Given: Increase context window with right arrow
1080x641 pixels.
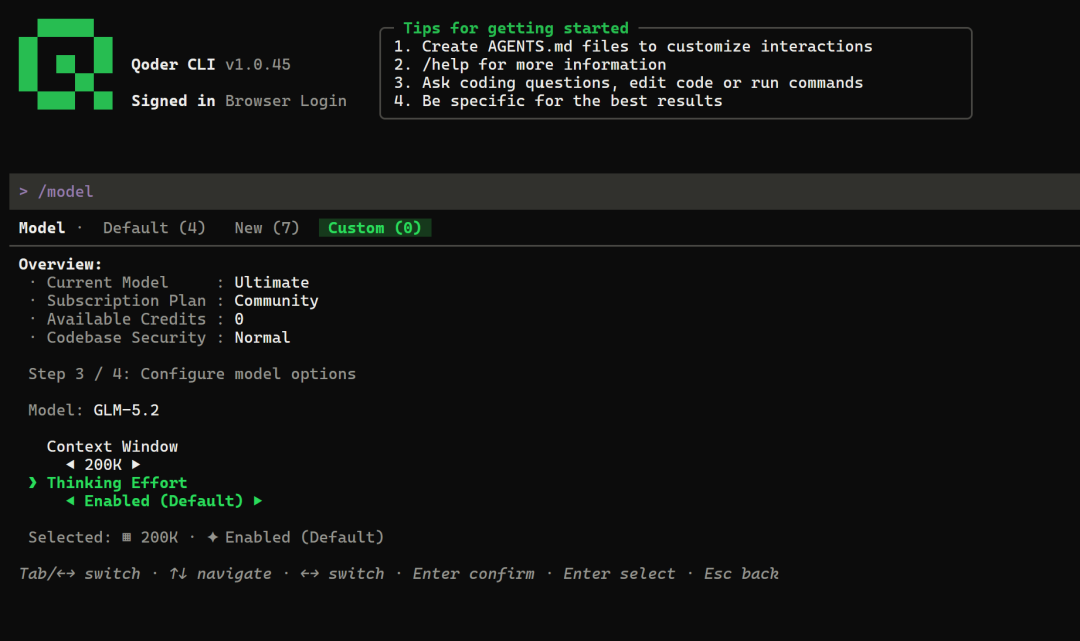Looking at the screenshot, I should [x=136, y=465].
